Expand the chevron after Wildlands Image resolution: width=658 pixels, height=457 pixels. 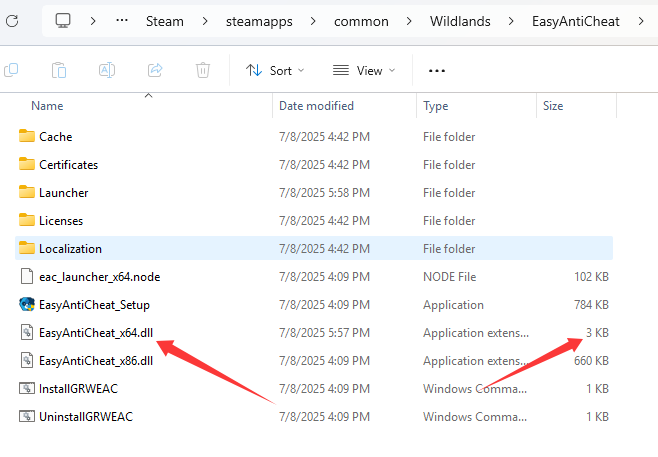click(511, 21)
